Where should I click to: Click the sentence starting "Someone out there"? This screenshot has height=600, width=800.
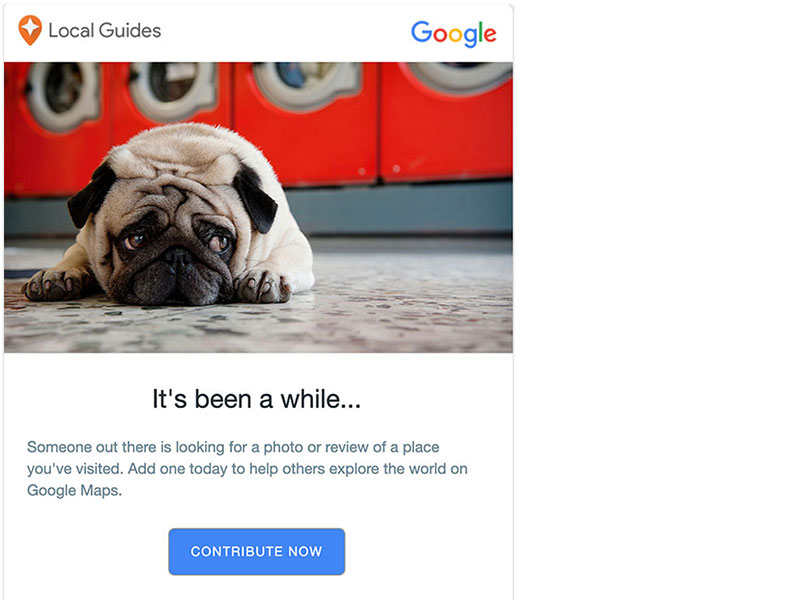pyautogui.click(x=233, y=447)
